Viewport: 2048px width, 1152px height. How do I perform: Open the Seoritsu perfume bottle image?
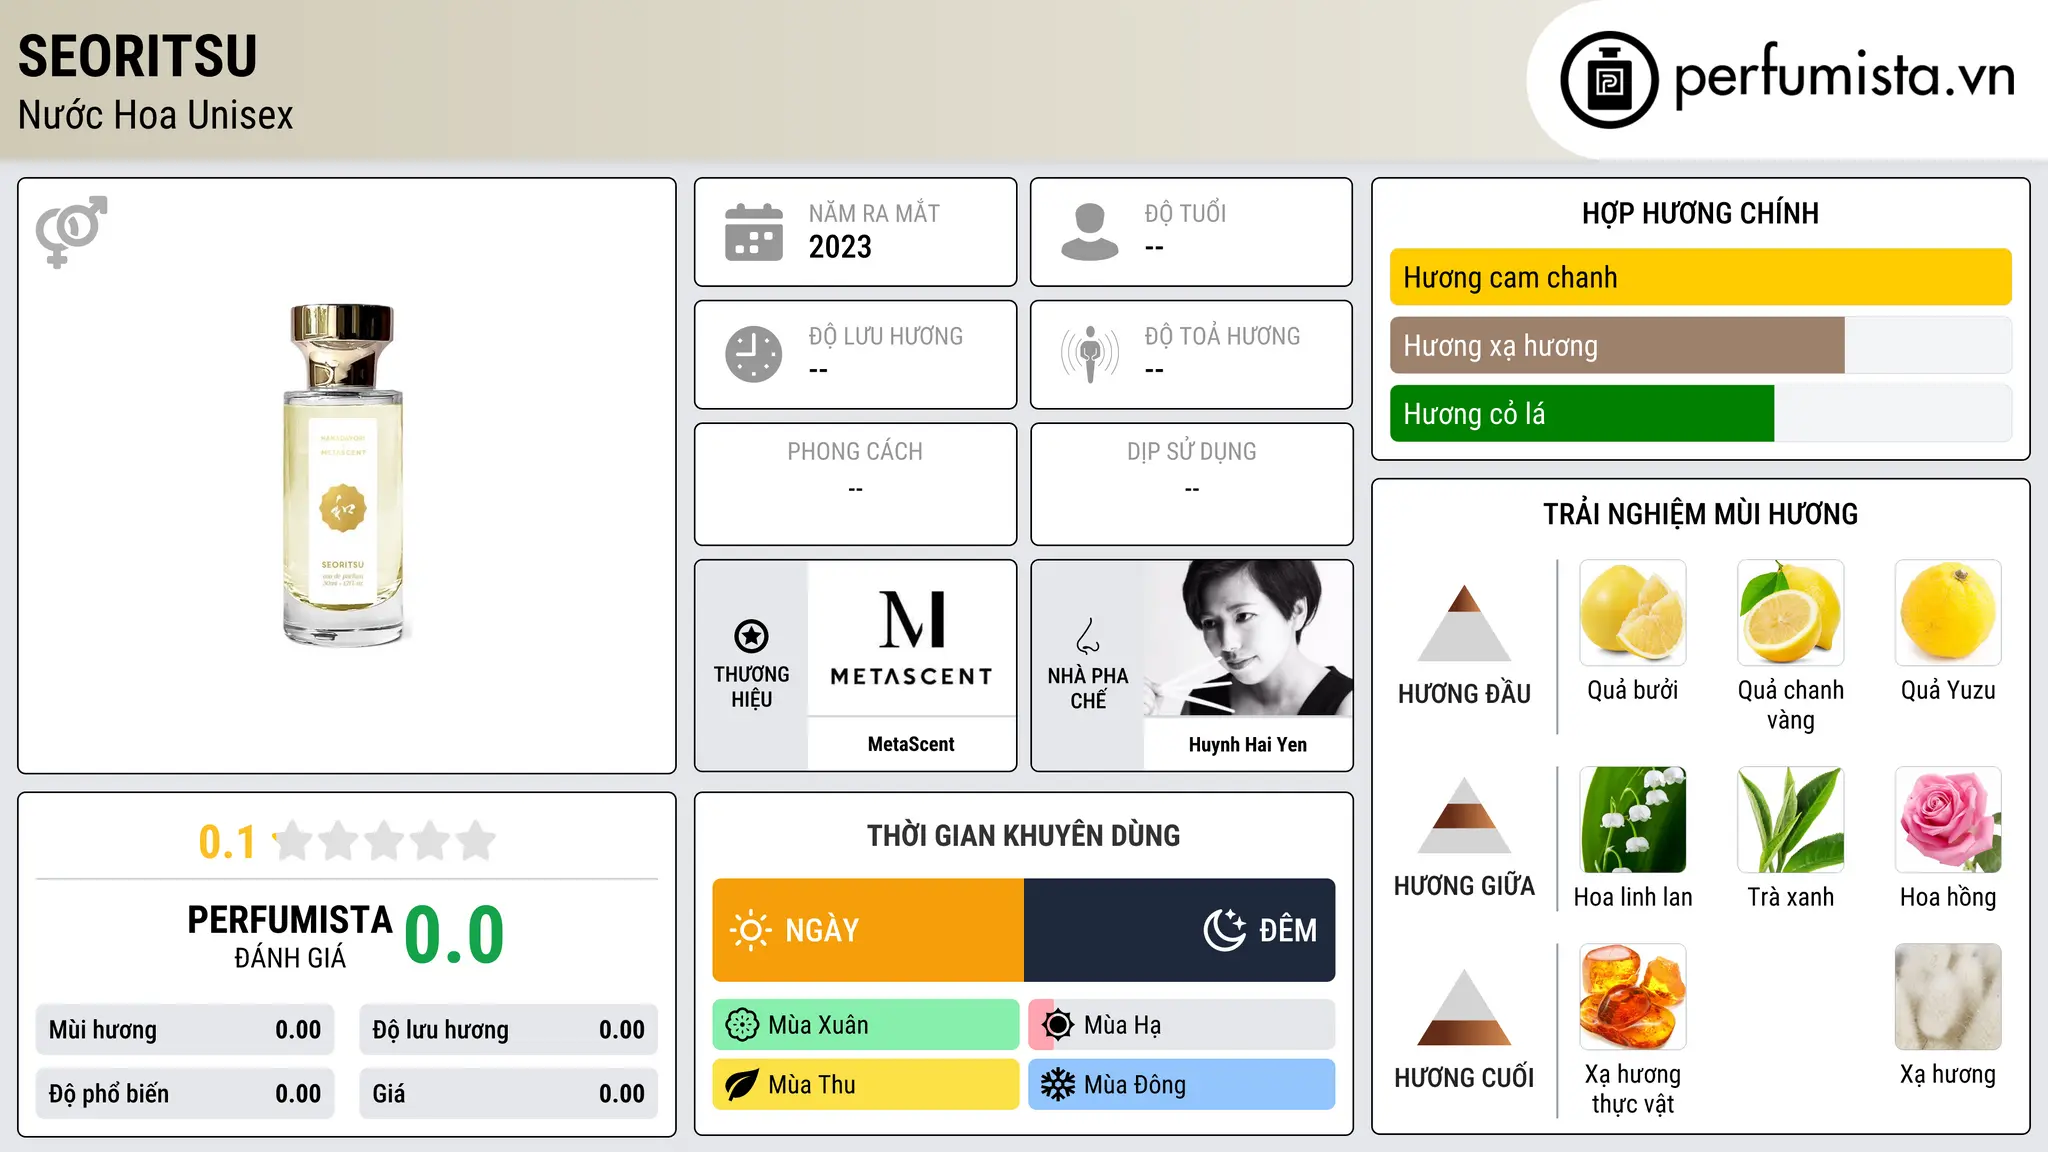point(344,475)
